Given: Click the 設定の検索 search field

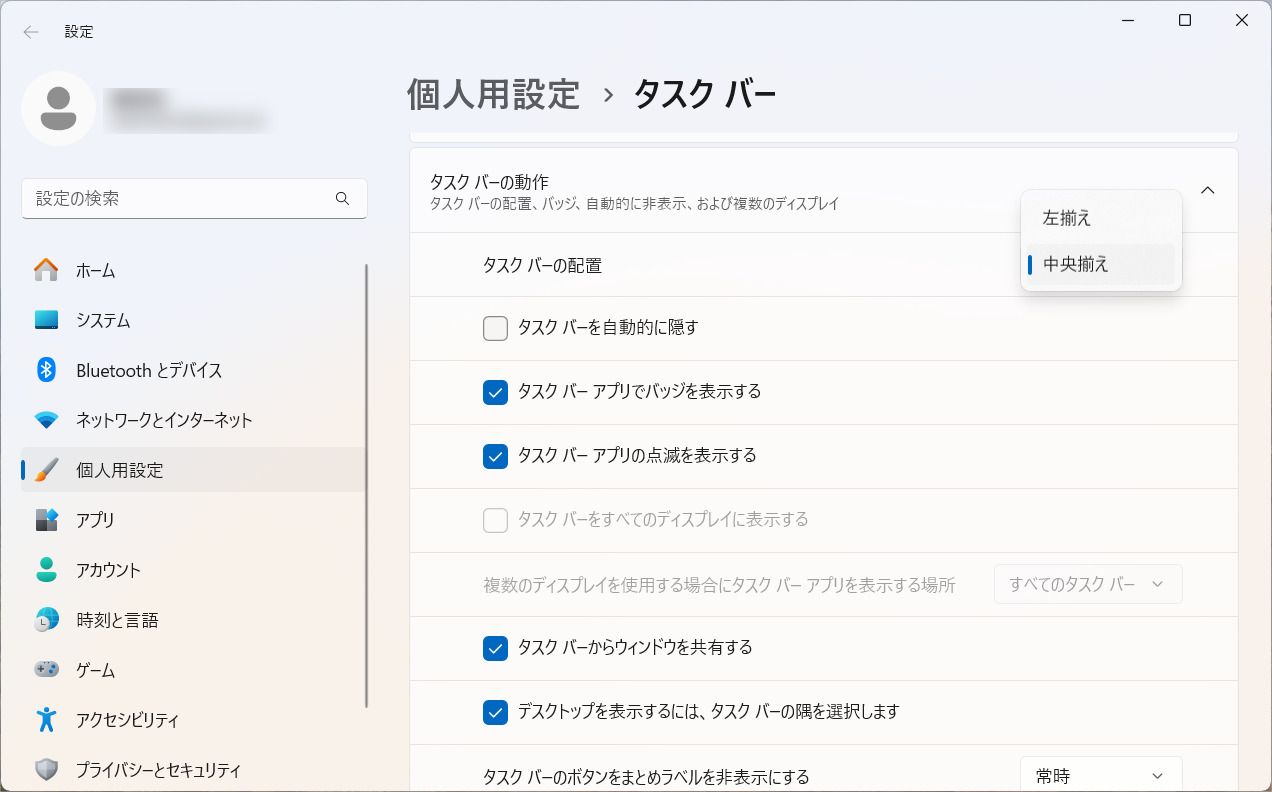Looking at the screenshot, I should pos(194,199).
